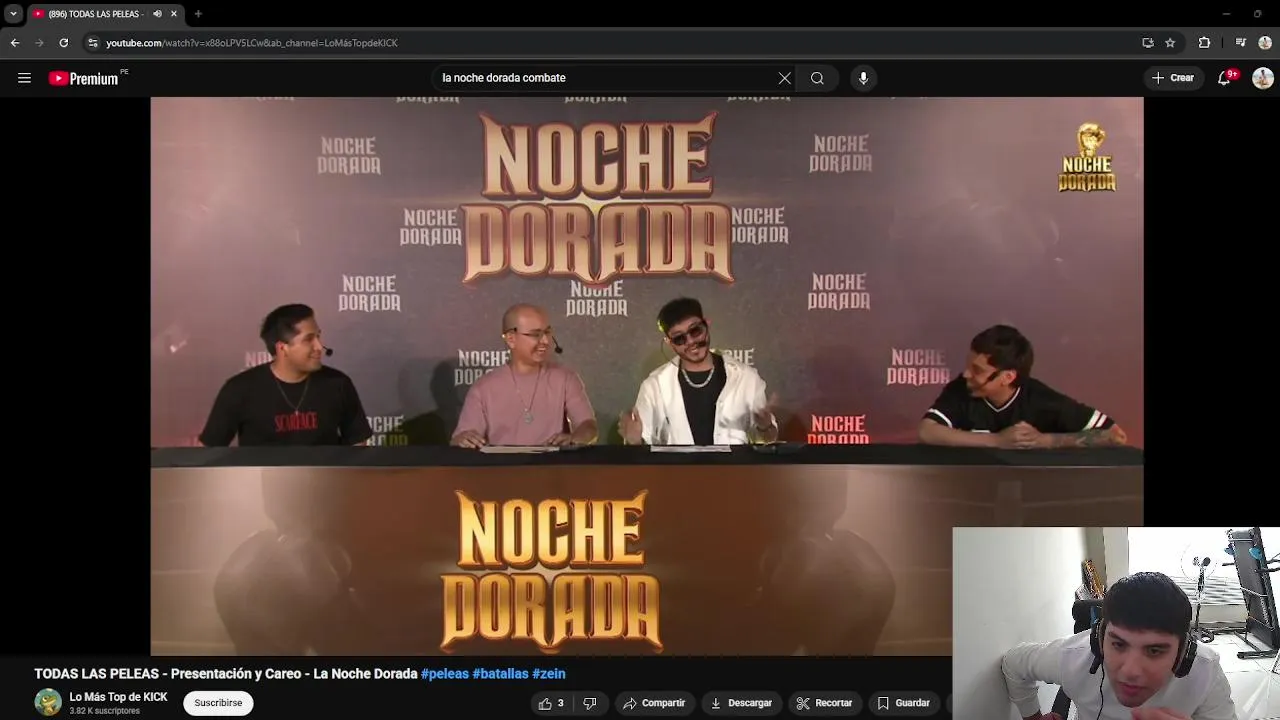
Task: Save the video with Guardar
Action: [904, 703]
